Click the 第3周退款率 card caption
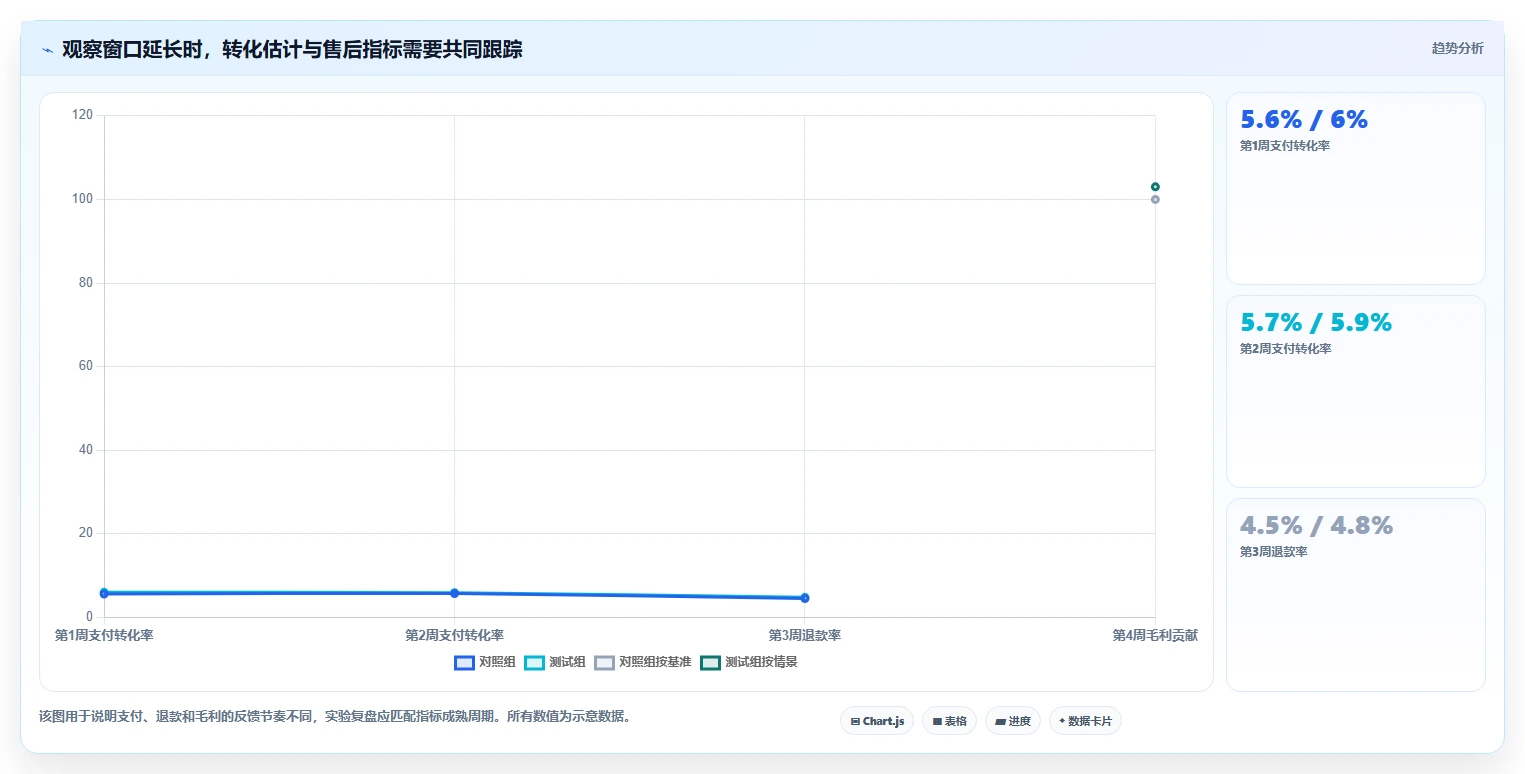This screenshot has width=1525, height=774. pyautogui.click(x=1274, y=552)
